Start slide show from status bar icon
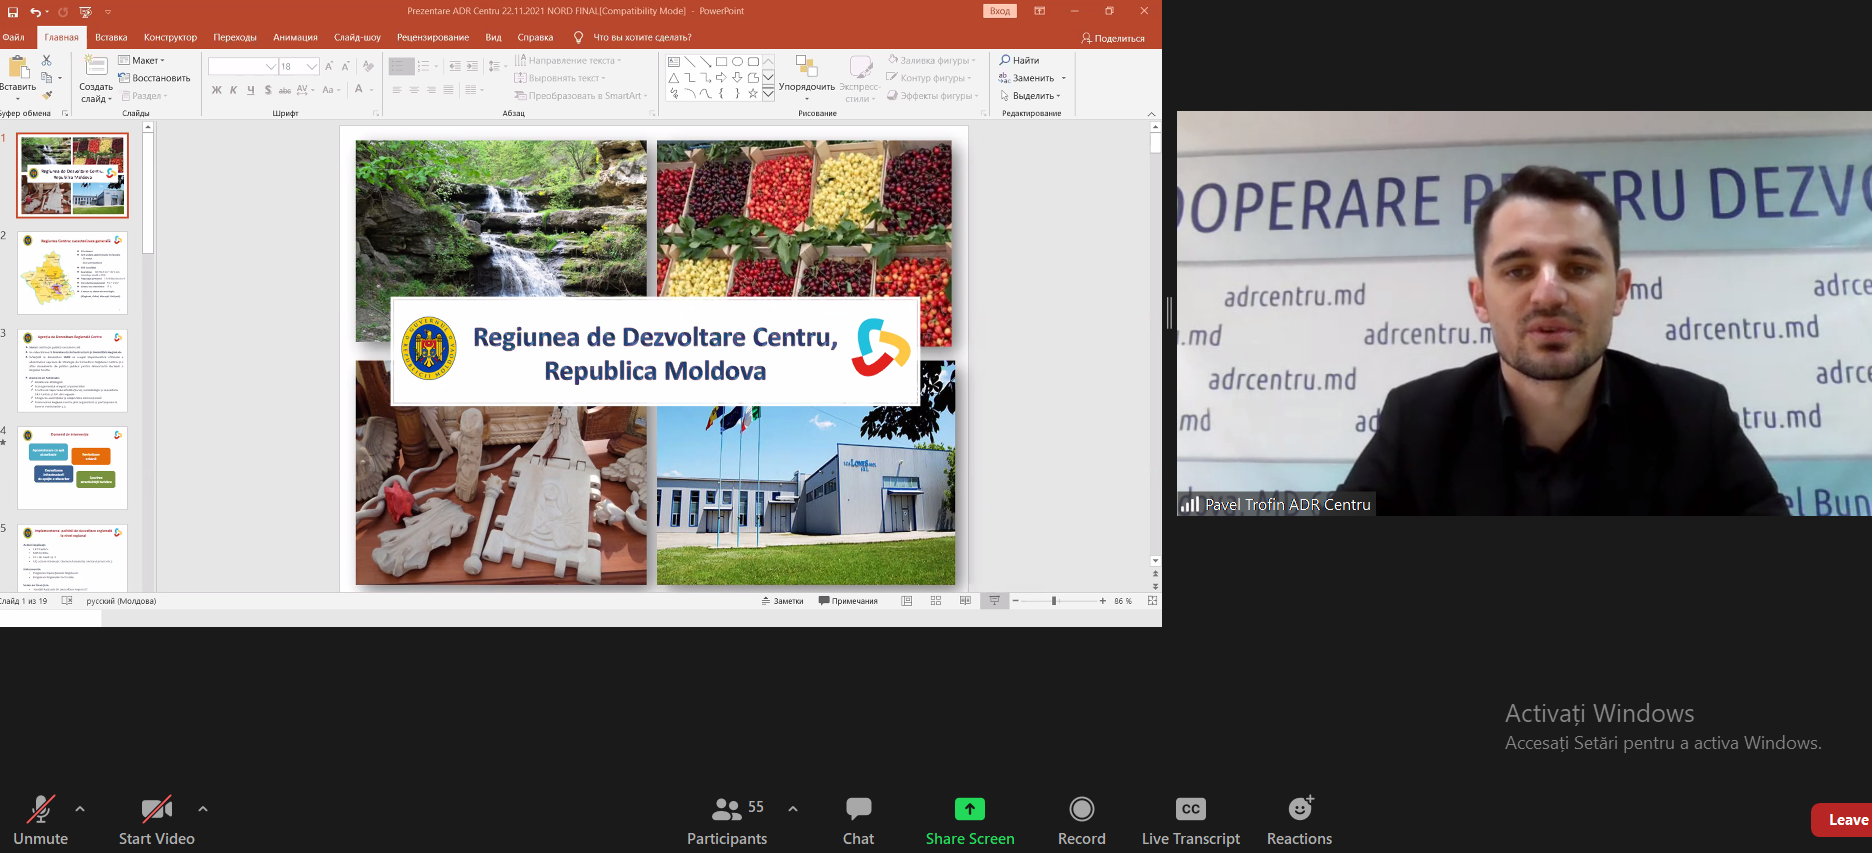Image resolution: width=1872 pixels, height=853 pixels. 994,601
